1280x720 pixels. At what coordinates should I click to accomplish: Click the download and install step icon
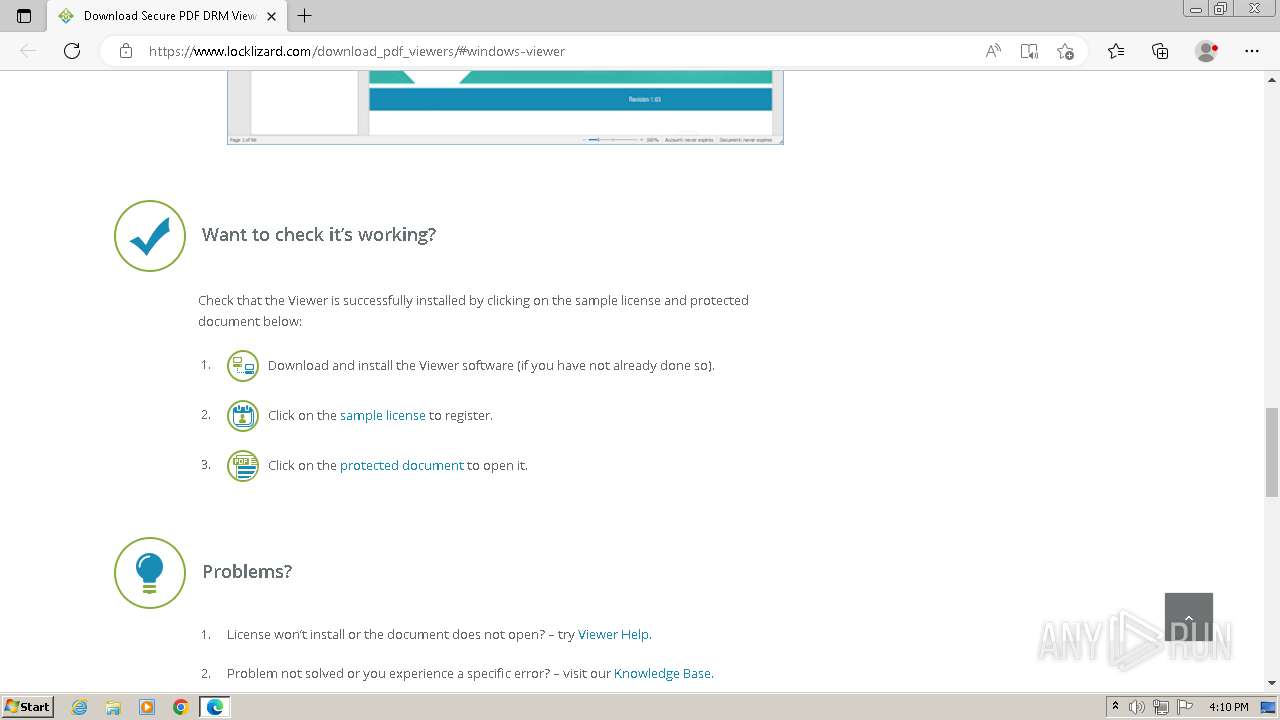(x=243, y=366)
